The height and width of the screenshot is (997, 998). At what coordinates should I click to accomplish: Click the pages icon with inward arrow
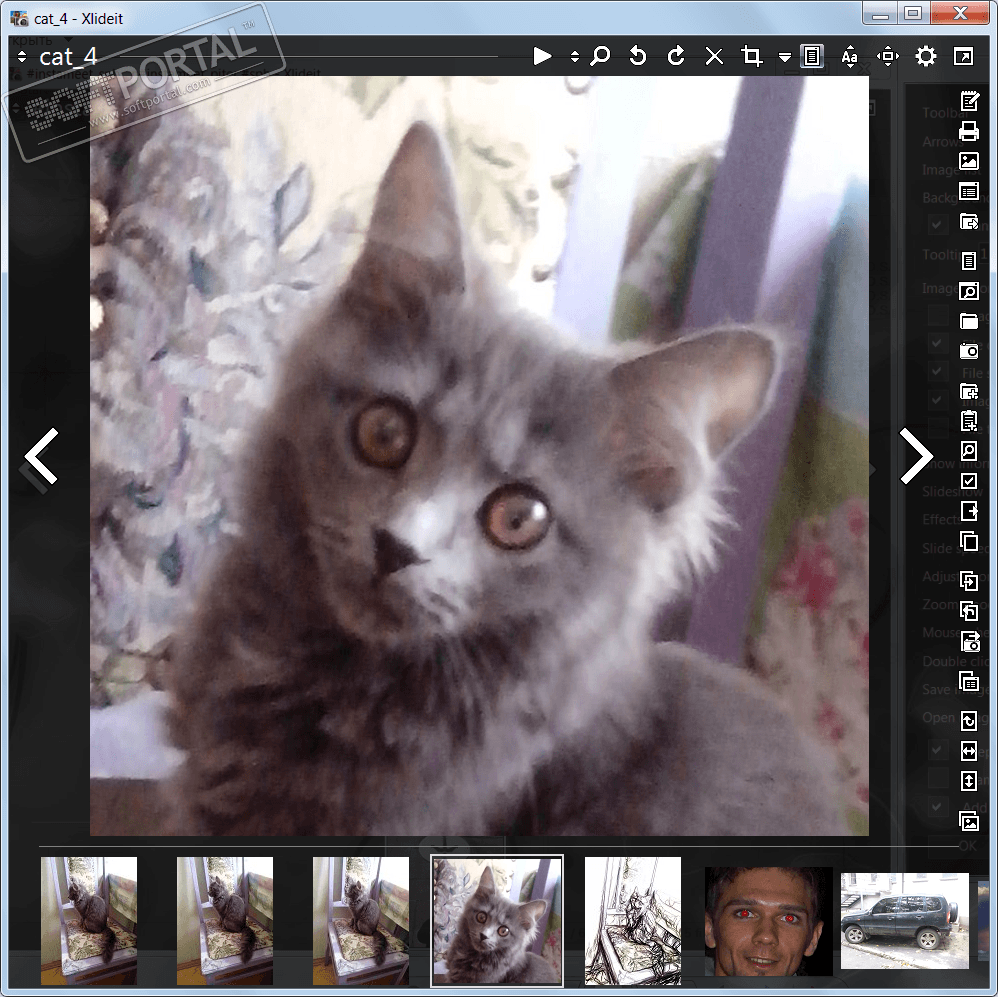tap(969, 581)
